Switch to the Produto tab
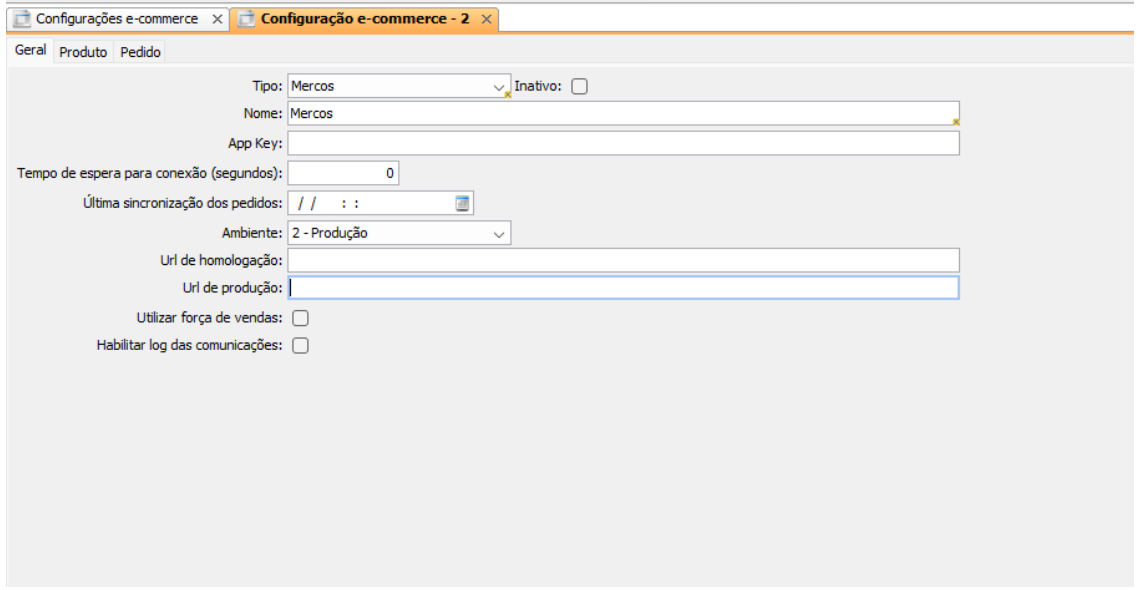Screen dimensions: 1137x590 click(x=83, y=52)
